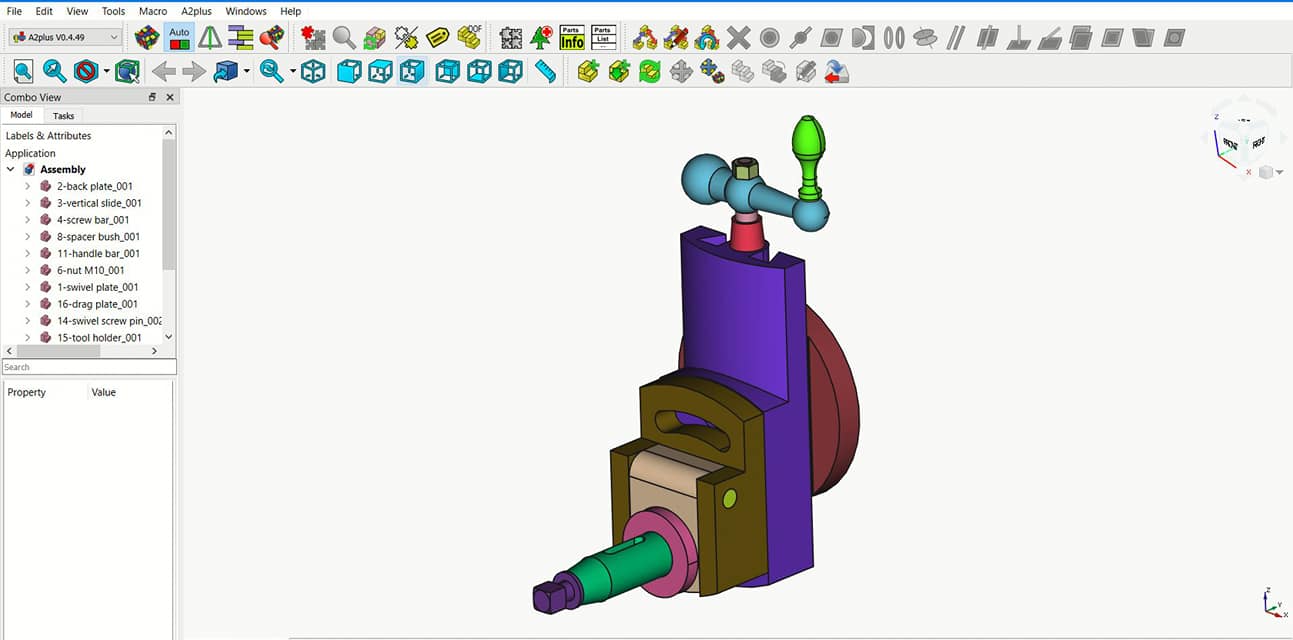The image size is (1293, 640).
Task: Generate the Parts List
Action: 603,38
